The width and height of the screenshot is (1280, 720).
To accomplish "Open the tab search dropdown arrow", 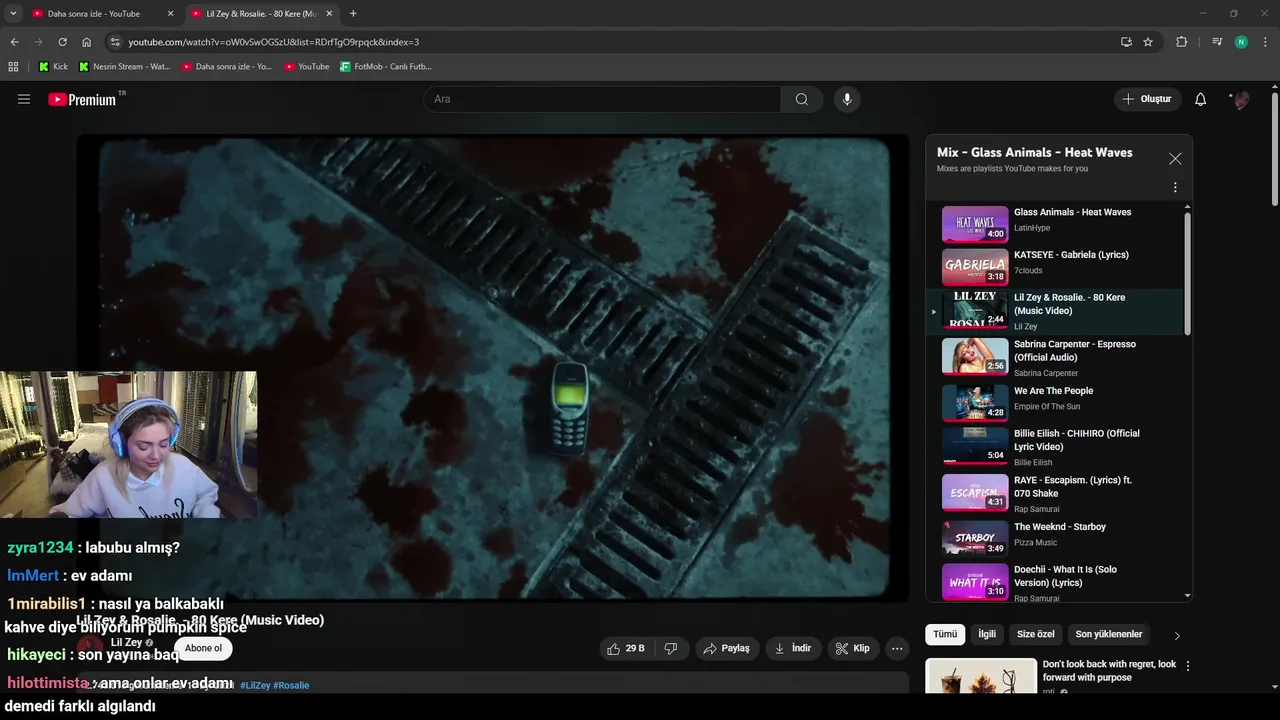I will tap(13, 14).
